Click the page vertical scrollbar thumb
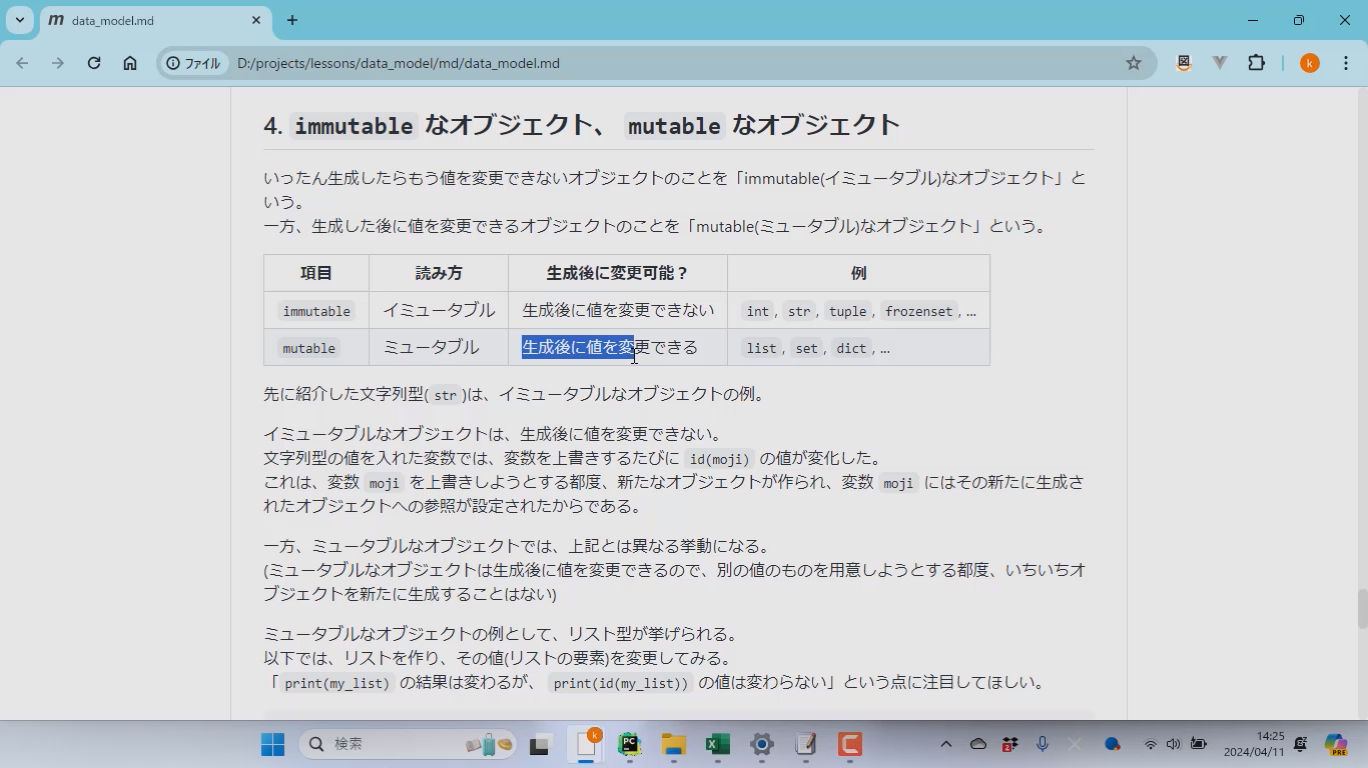 [1361, 609]
